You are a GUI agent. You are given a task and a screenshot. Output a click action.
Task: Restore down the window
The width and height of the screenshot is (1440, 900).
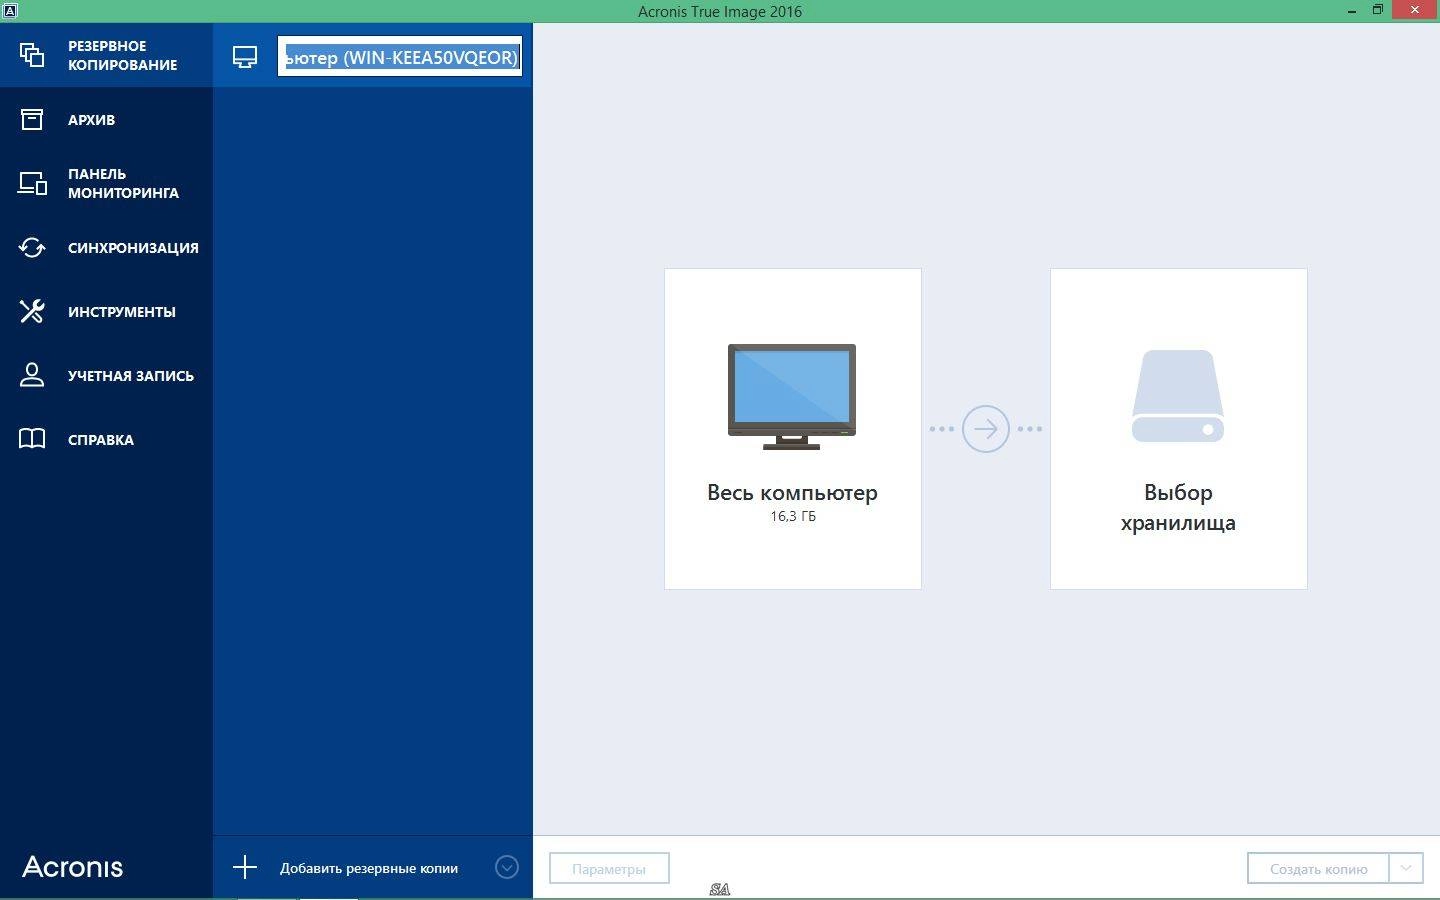point(1378,10)
